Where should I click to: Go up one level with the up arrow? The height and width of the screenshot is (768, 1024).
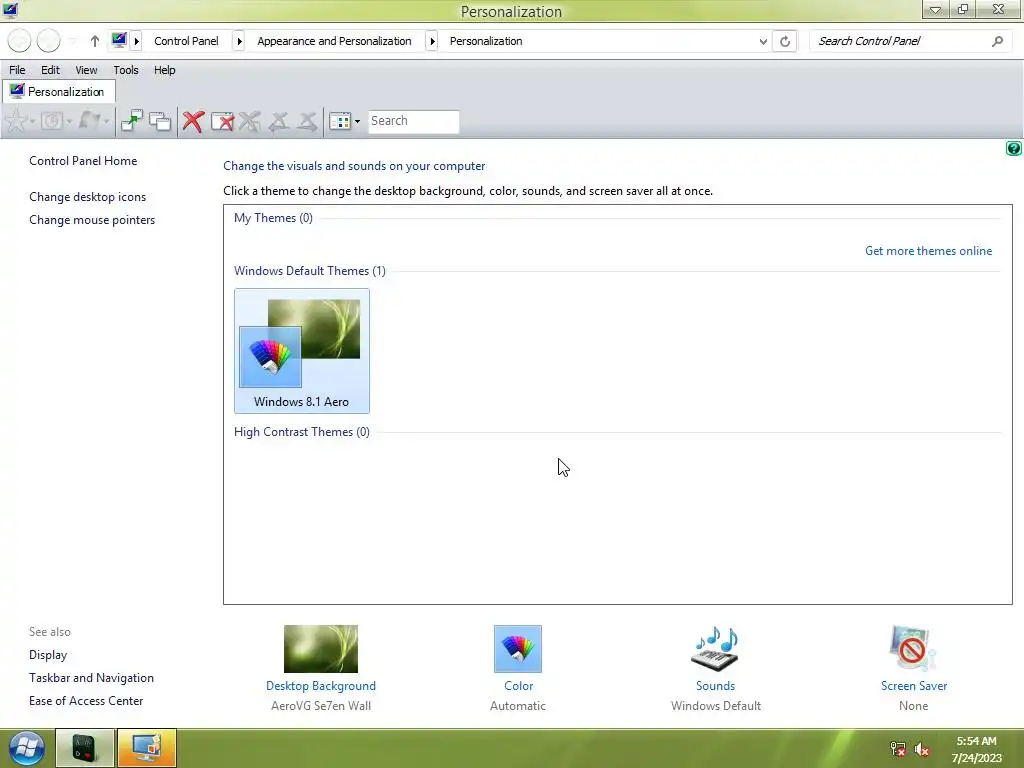coord(95,41)
